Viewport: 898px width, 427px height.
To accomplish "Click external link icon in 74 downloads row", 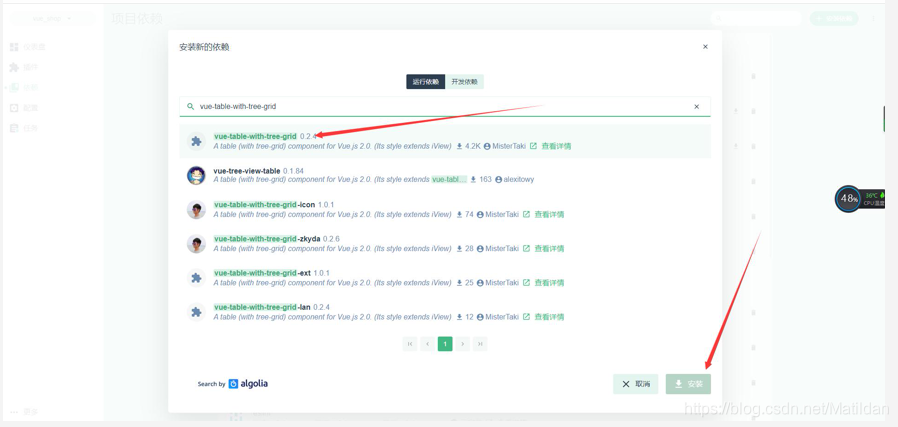I will pyautogui.click(x=526, y=215).
